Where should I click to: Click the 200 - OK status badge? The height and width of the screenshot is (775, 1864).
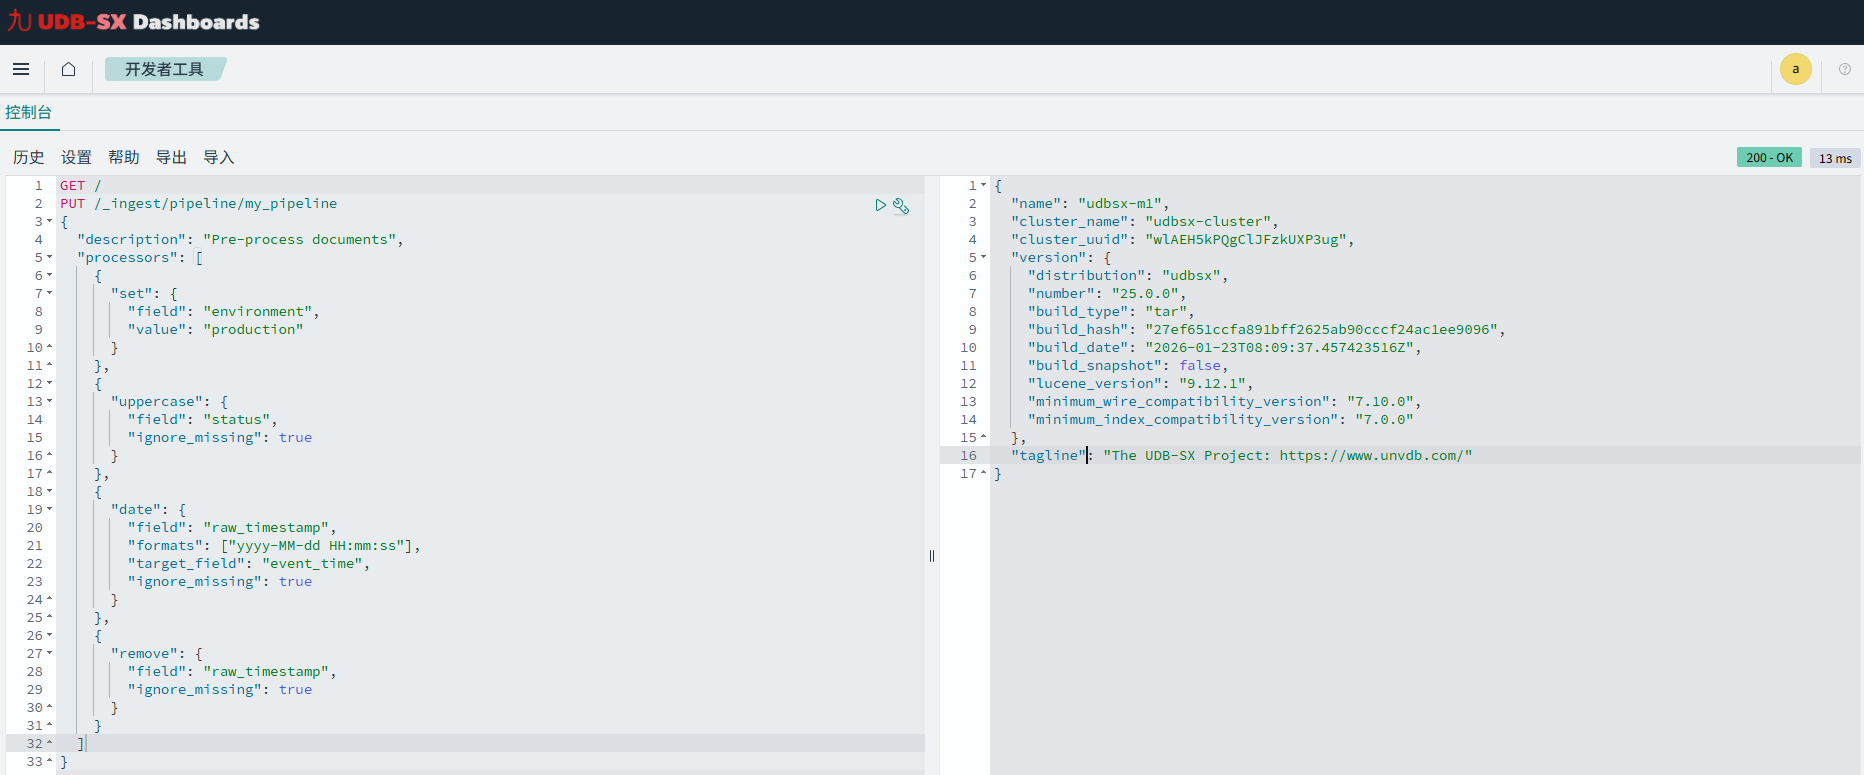click(x=1769, y=157)
